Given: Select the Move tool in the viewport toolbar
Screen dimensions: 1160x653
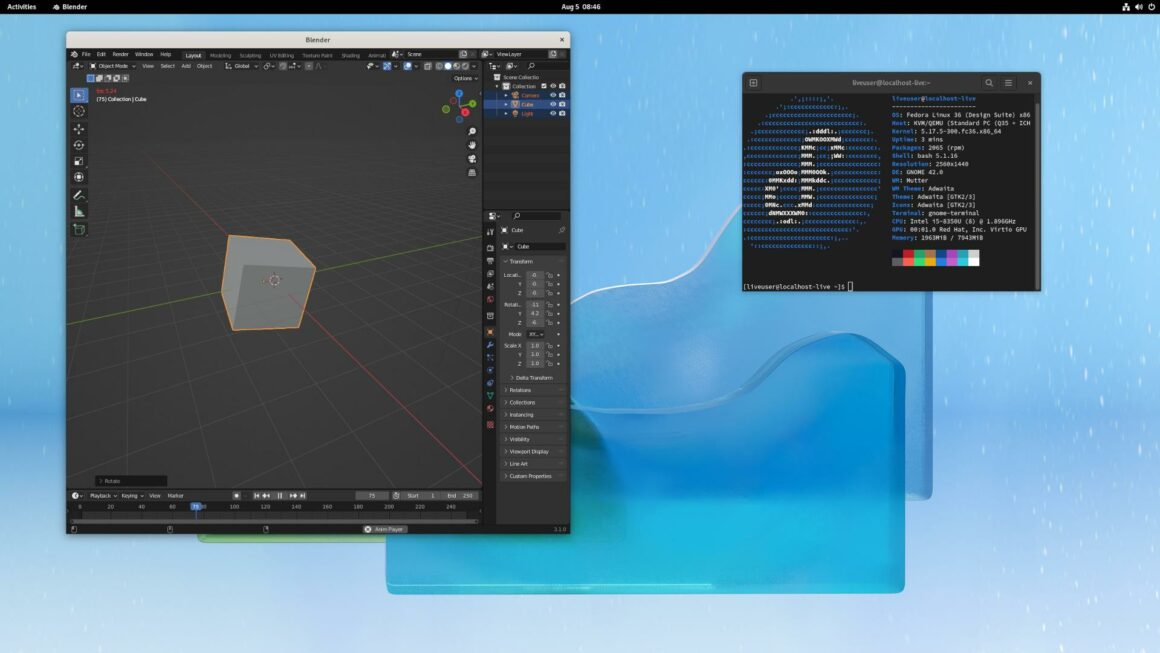Looking at the screenshot, I should click(x=80, y=129).
